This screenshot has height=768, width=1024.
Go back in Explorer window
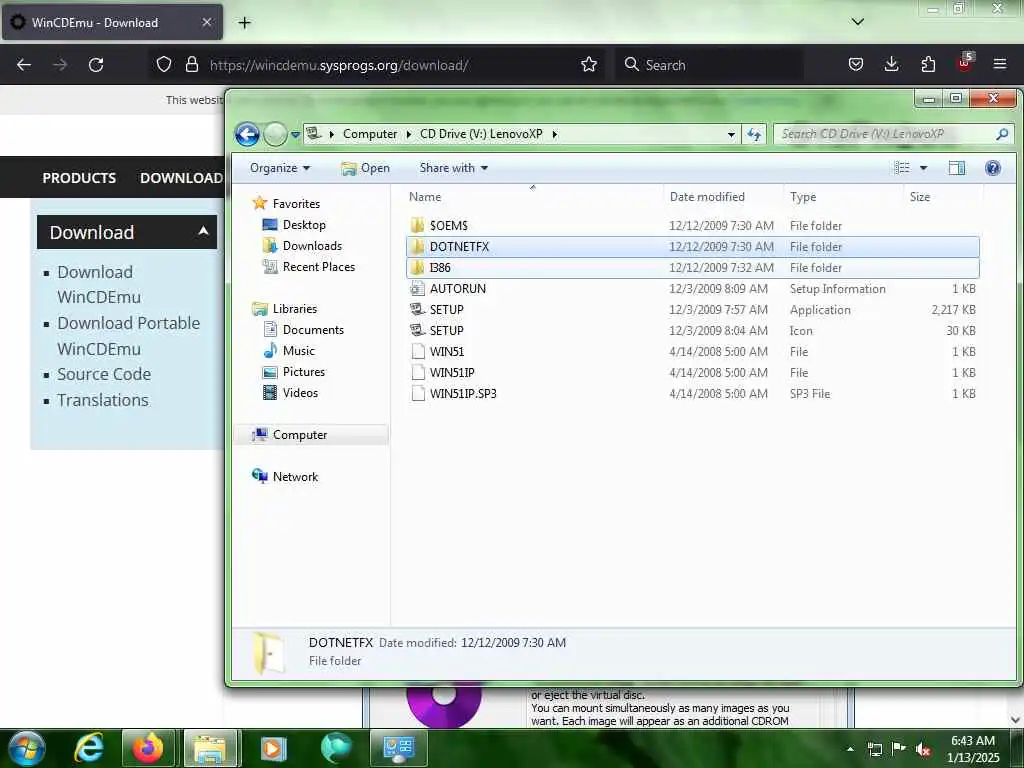pyautogui.click(x=248, y=135)
